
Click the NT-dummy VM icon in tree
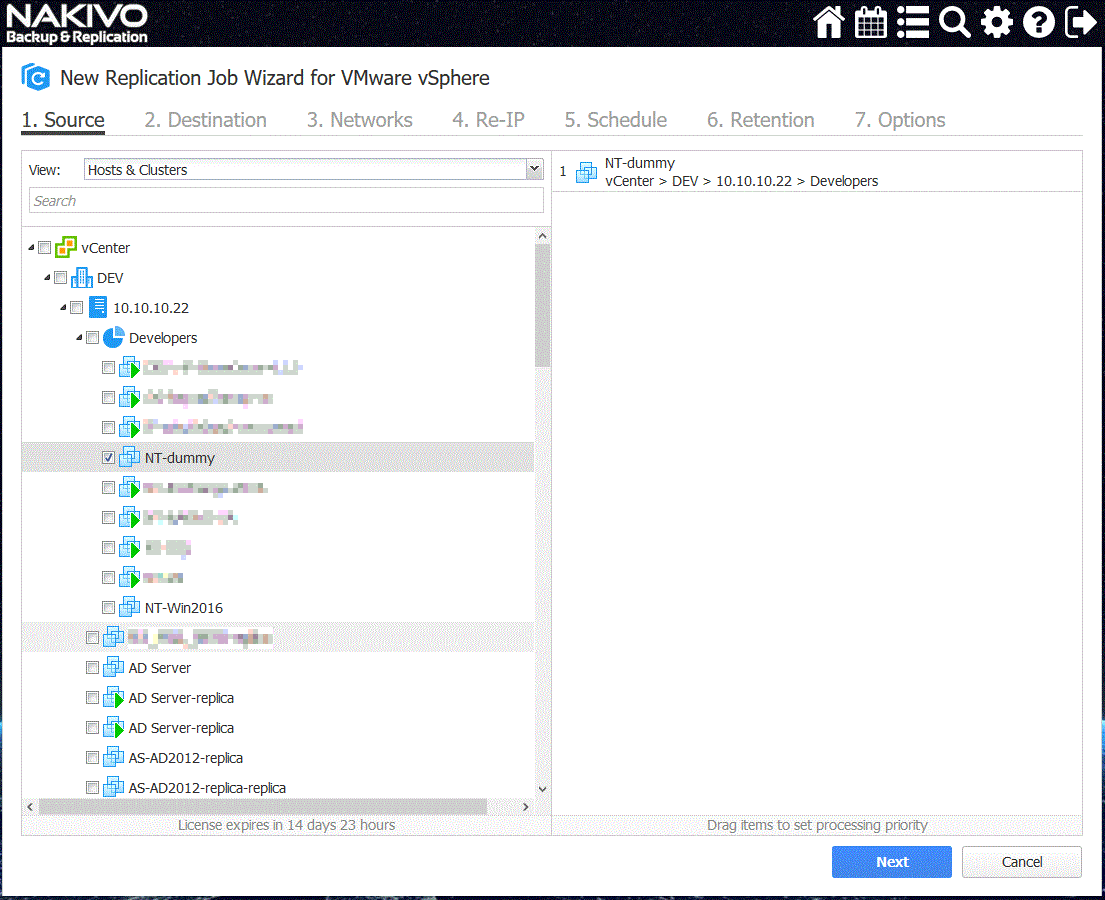(x=129, y=457)
